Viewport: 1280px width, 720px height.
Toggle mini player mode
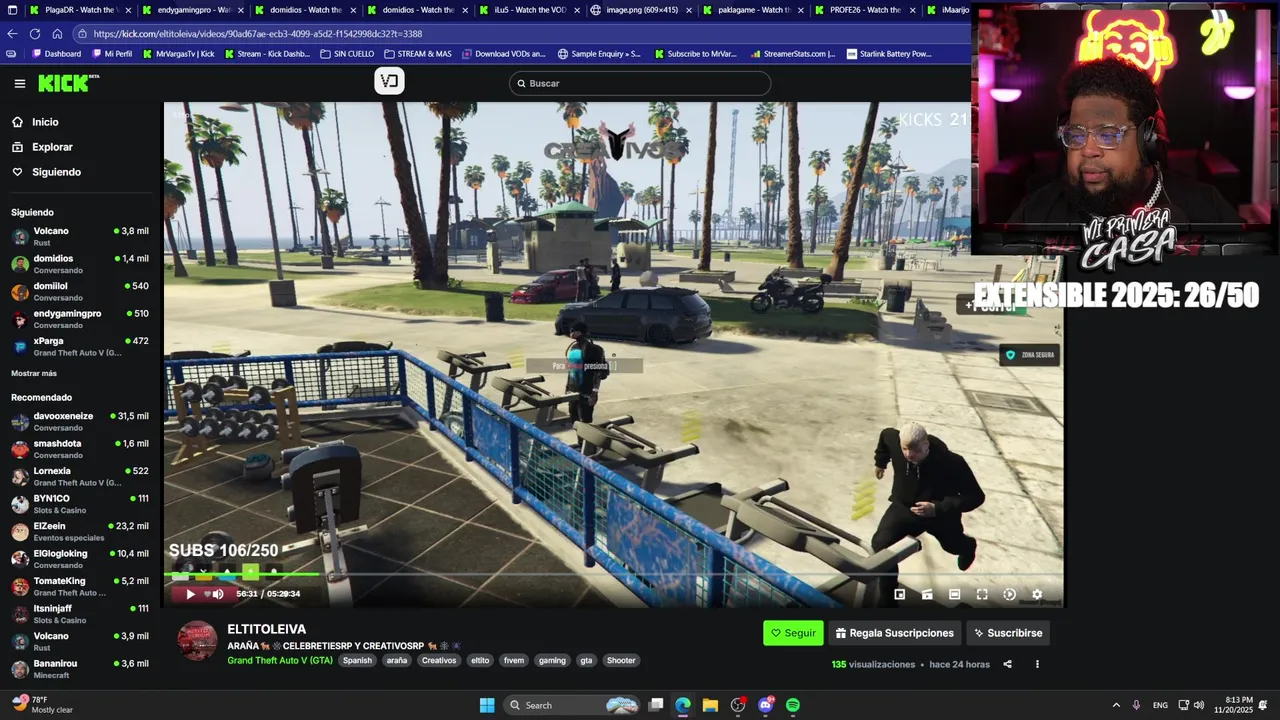[x=899, y=594]
